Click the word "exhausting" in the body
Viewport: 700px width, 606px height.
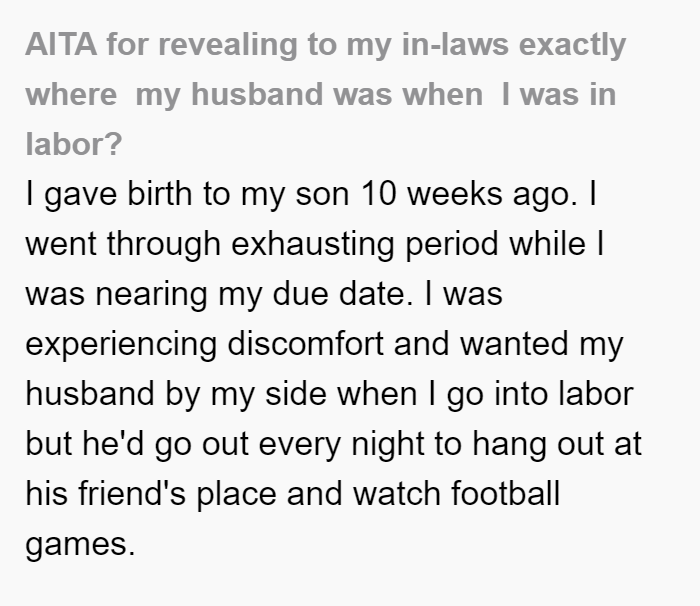[x=312, y=244]
